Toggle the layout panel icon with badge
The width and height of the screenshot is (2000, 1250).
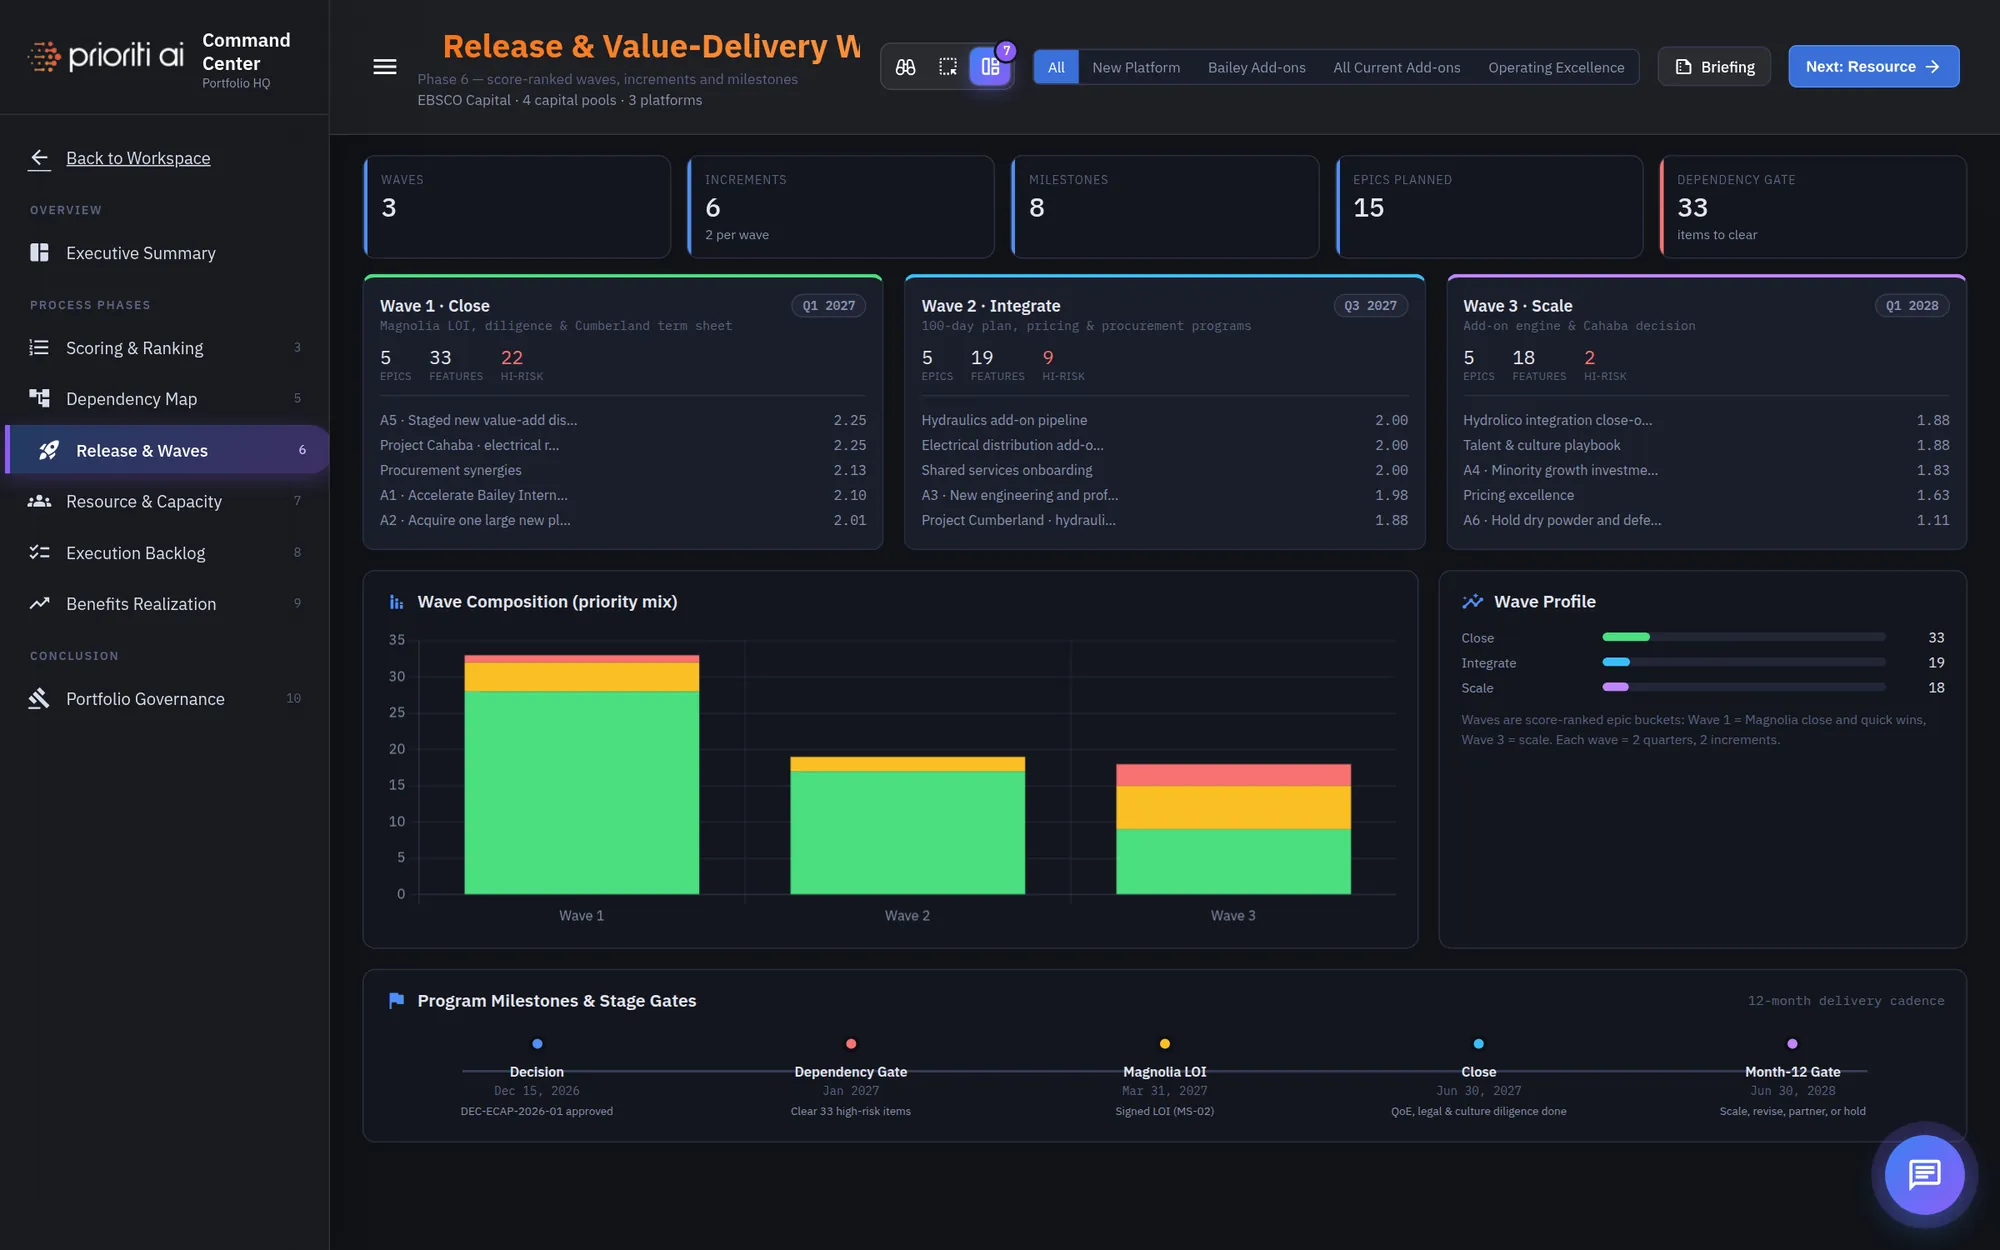(990, 67)
